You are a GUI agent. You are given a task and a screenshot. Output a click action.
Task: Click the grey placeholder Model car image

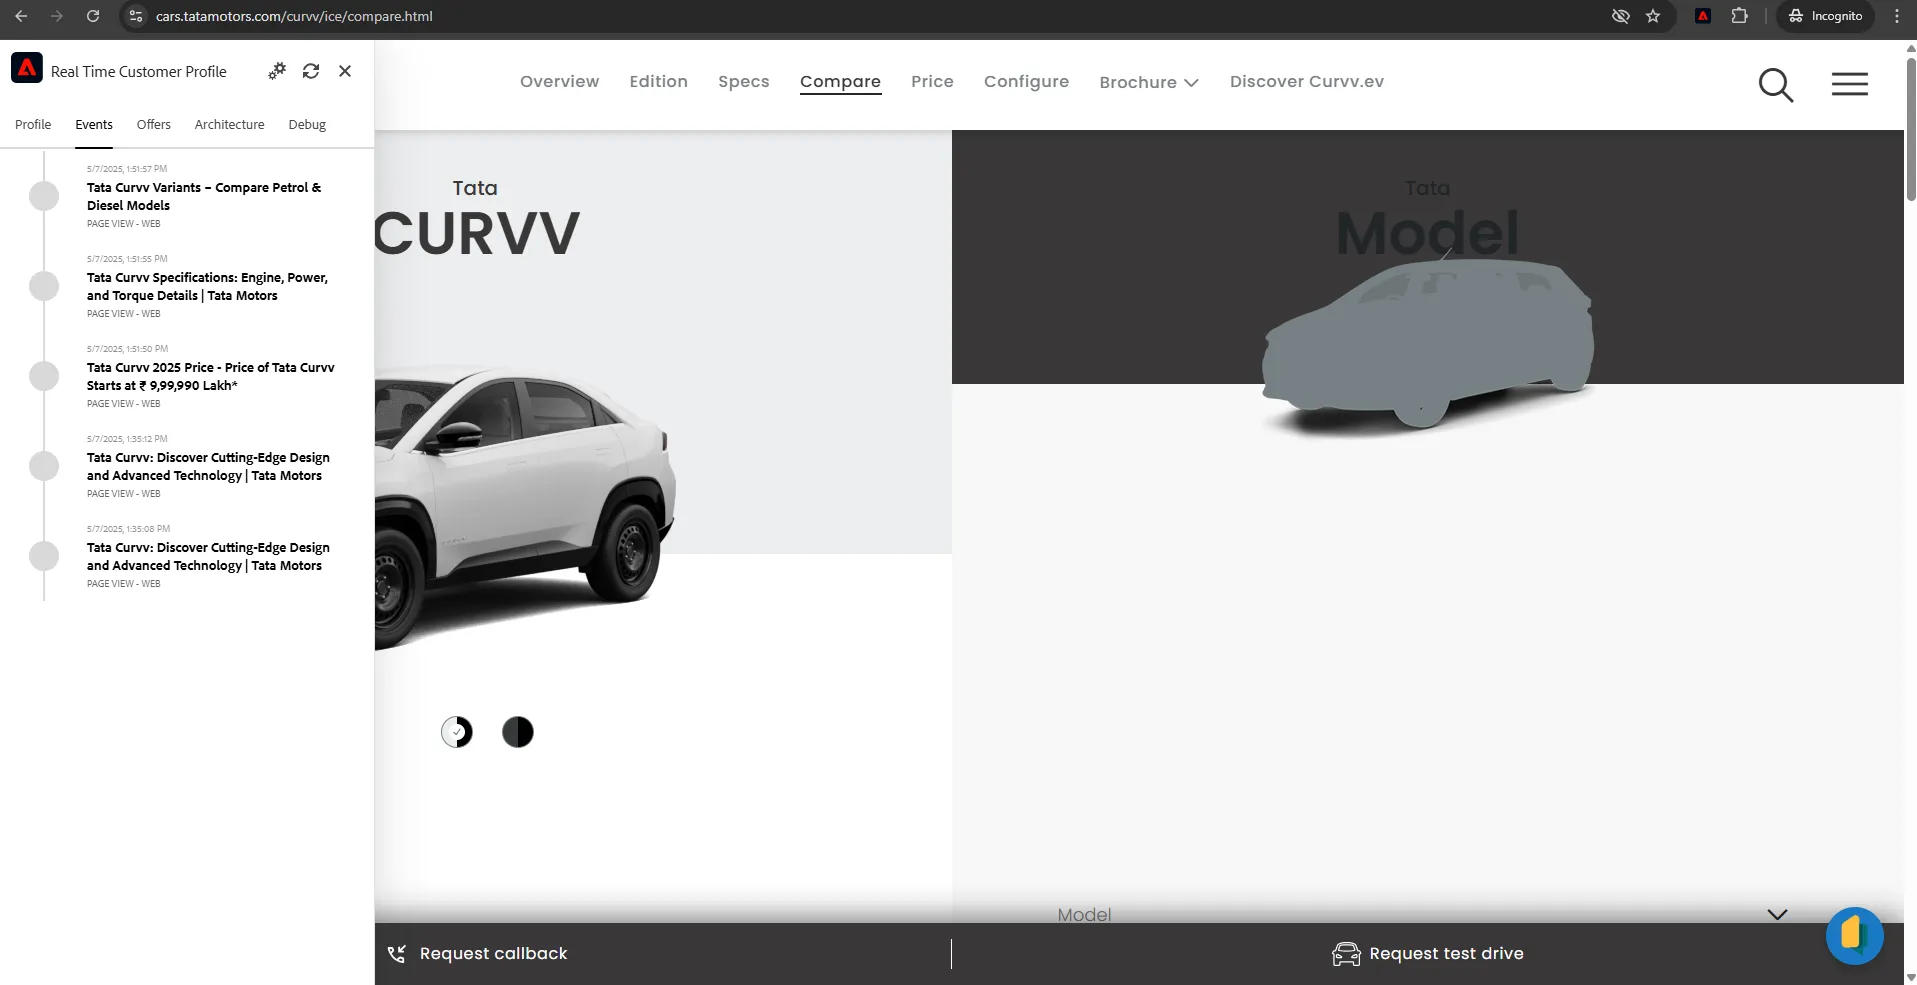pos(1428,345)
